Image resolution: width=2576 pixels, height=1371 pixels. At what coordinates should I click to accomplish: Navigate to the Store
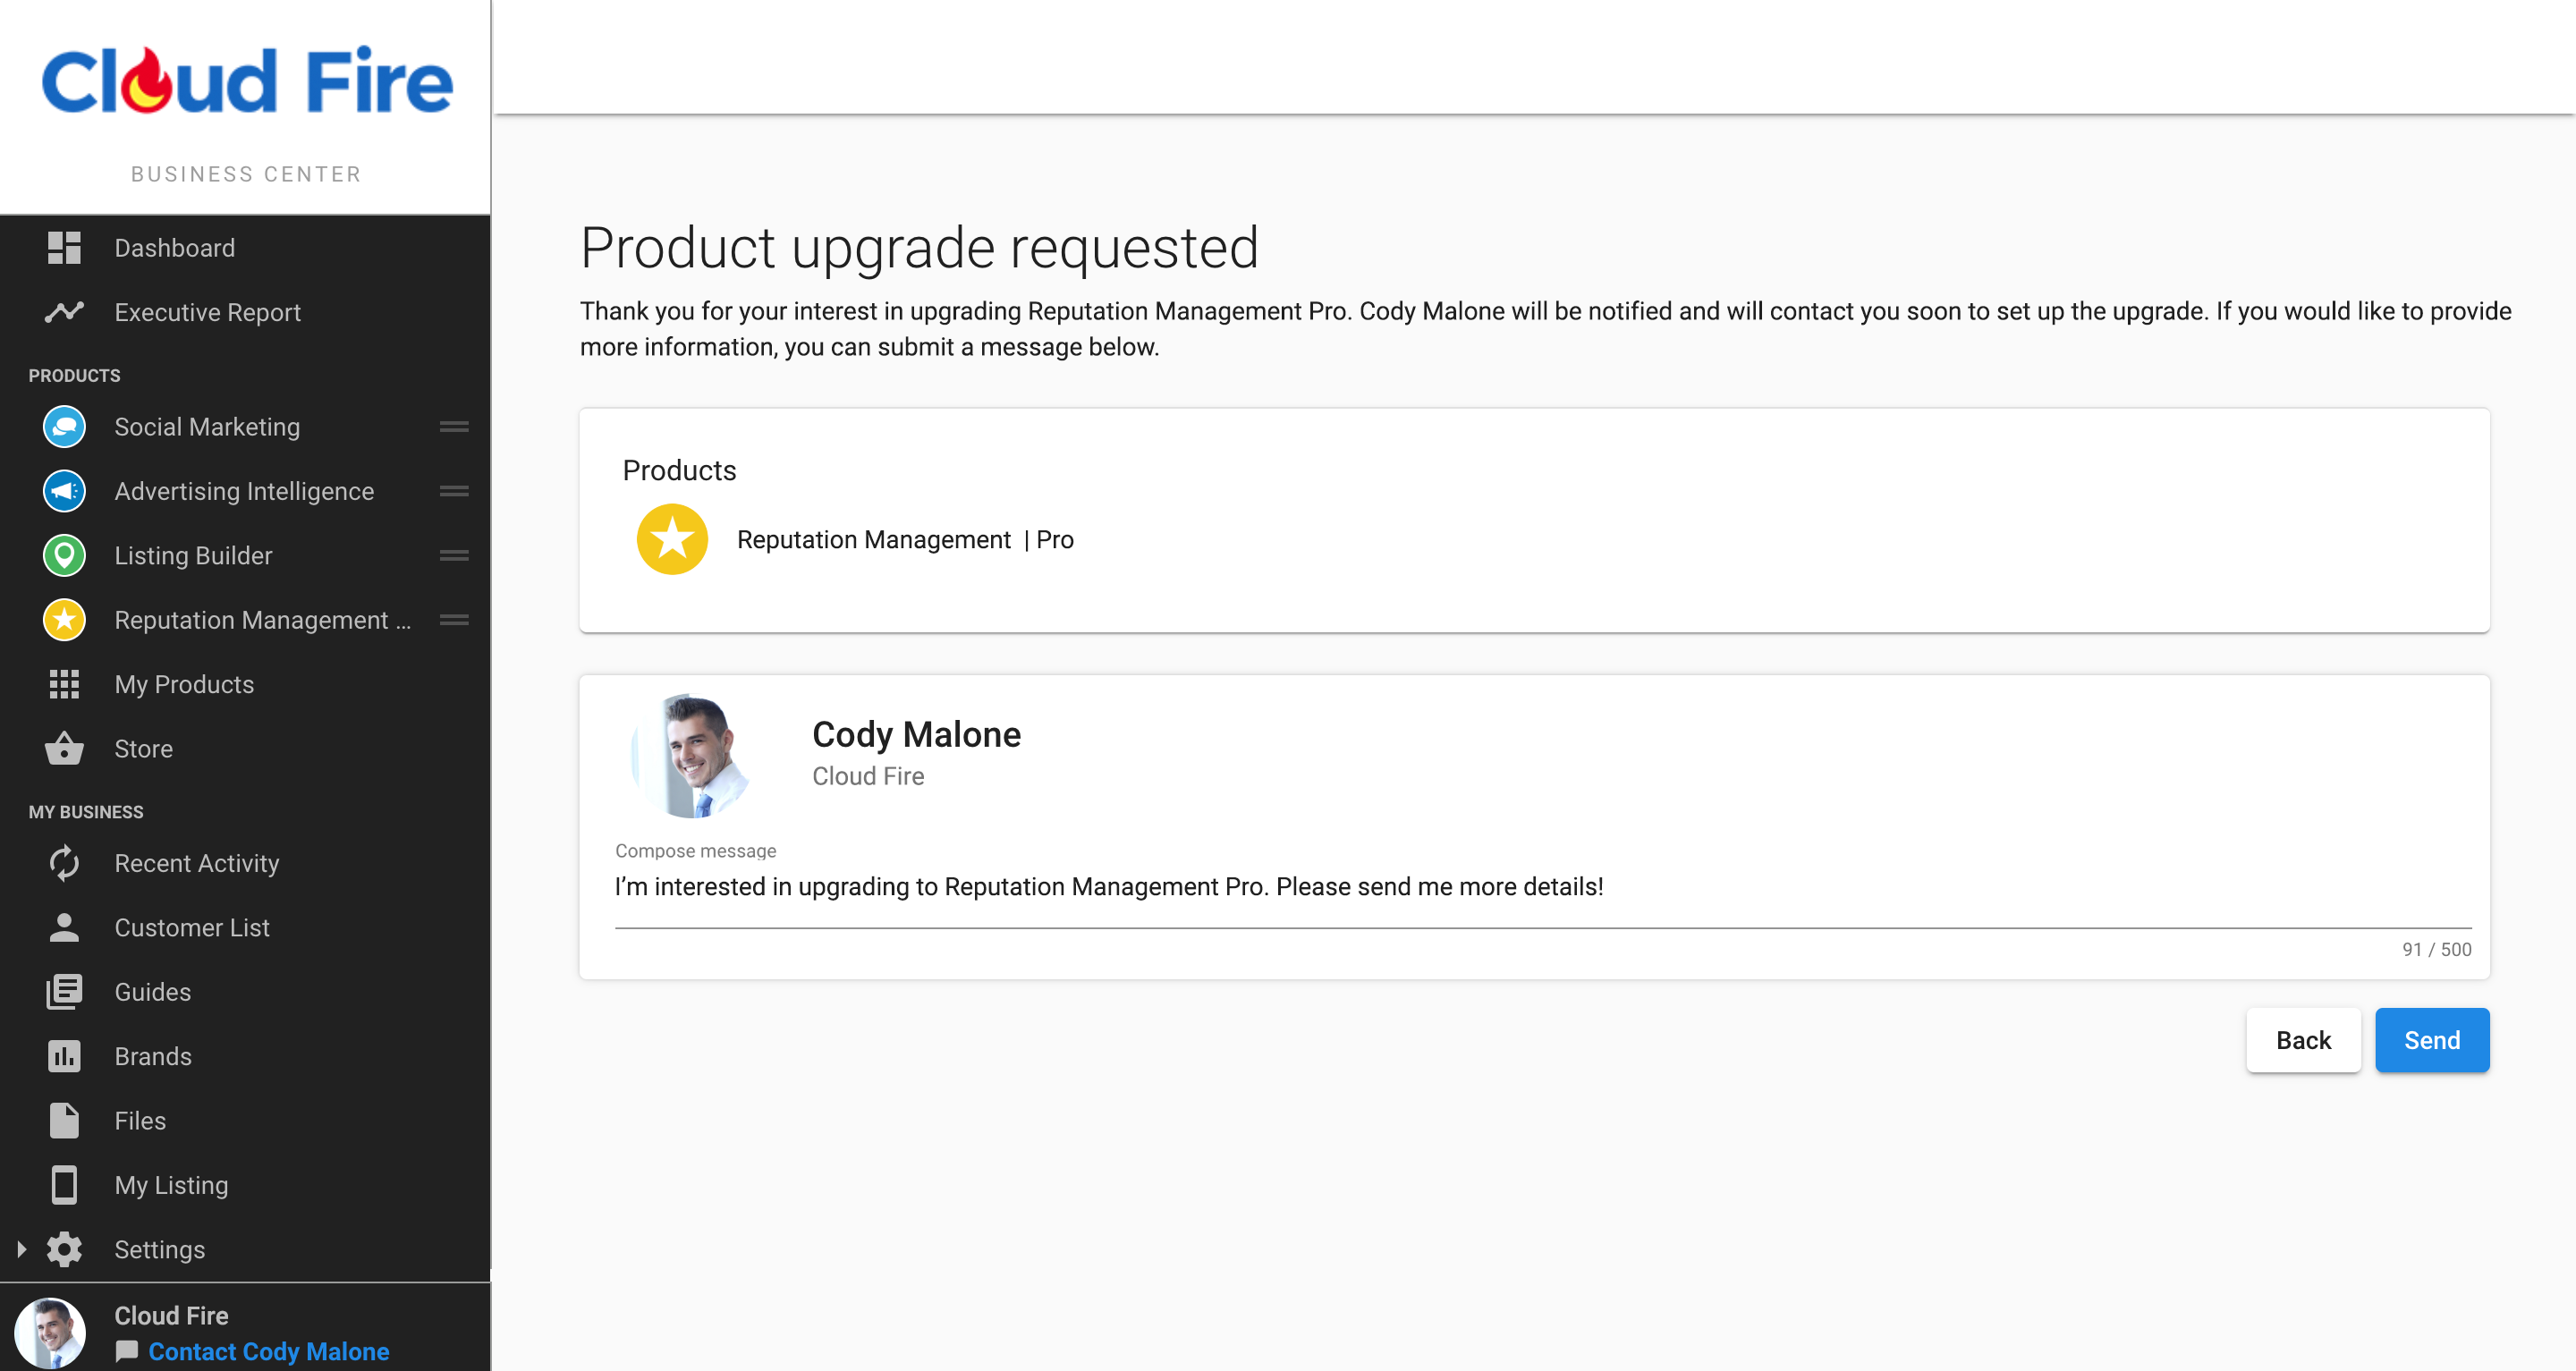tap(245, 748)
